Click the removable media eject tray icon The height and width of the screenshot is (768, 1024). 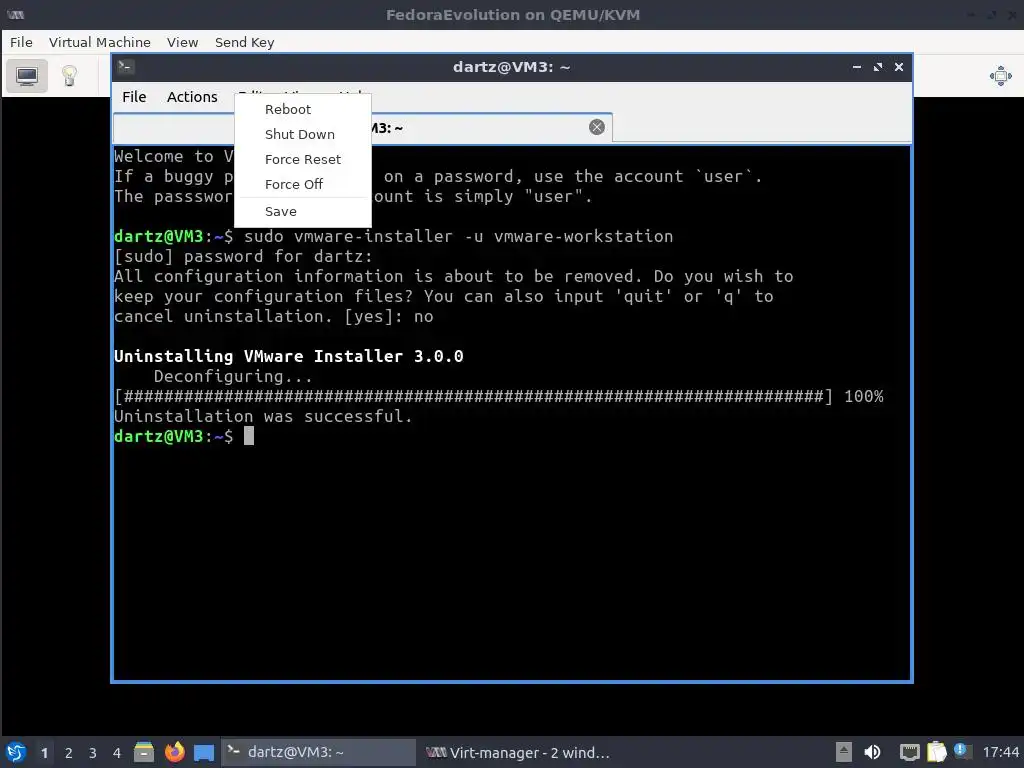coord(843,752)
